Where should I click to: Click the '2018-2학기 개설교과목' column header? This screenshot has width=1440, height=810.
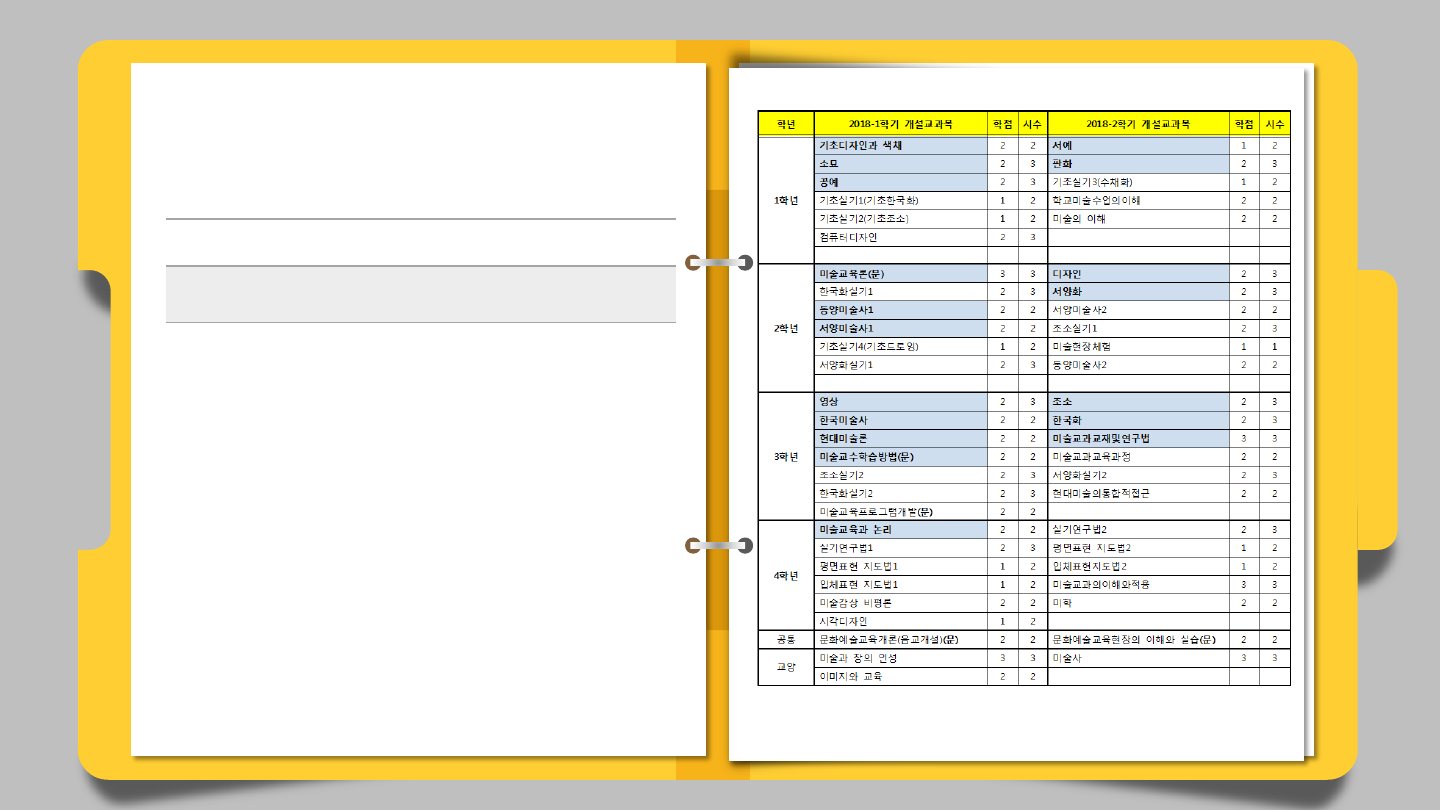click(x=1138, y=124)
